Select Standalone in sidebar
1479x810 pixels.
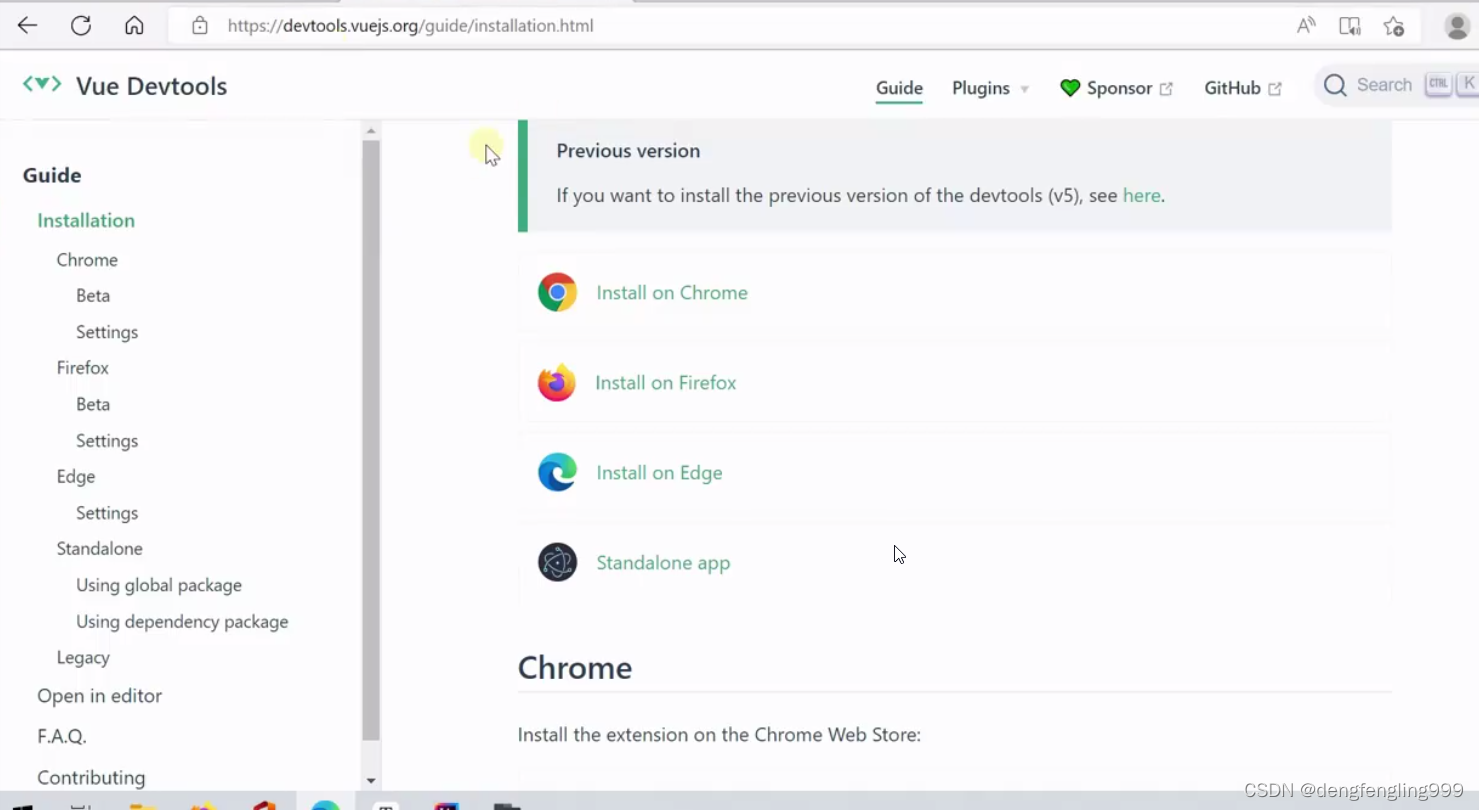pyautogui.click(x=100, y=549)
